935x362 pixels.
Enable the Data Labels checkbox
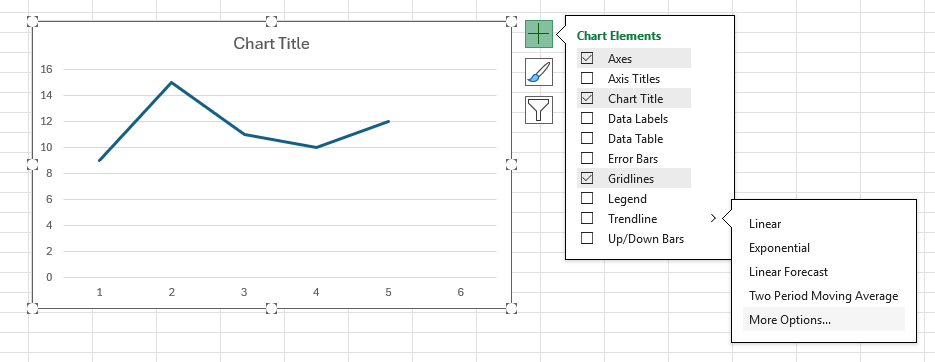(587, 119)
